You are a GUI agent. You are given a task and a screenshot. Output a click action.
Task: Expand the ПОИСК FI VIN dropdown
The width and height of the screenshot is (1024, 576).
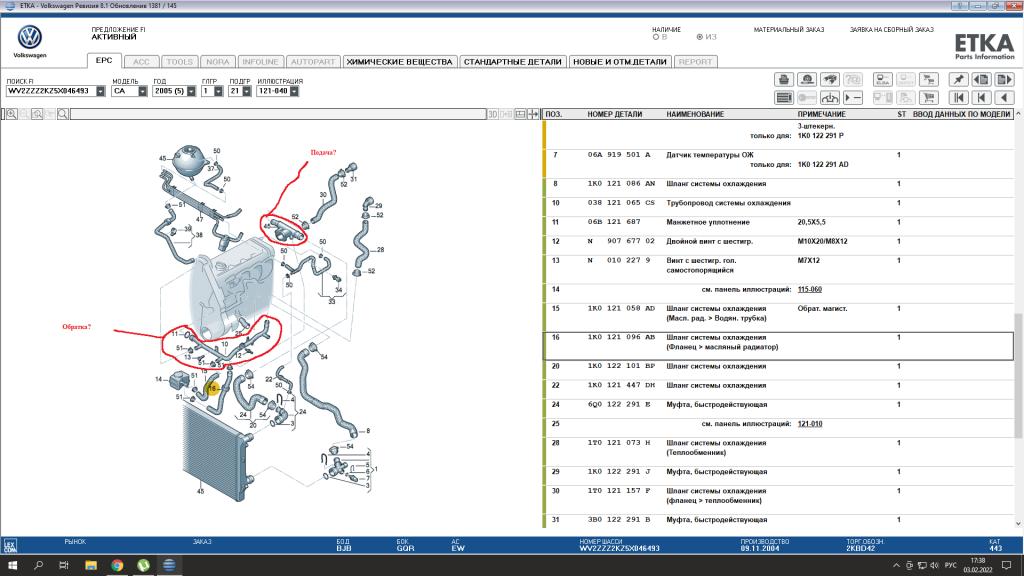[x=101, y=91]
